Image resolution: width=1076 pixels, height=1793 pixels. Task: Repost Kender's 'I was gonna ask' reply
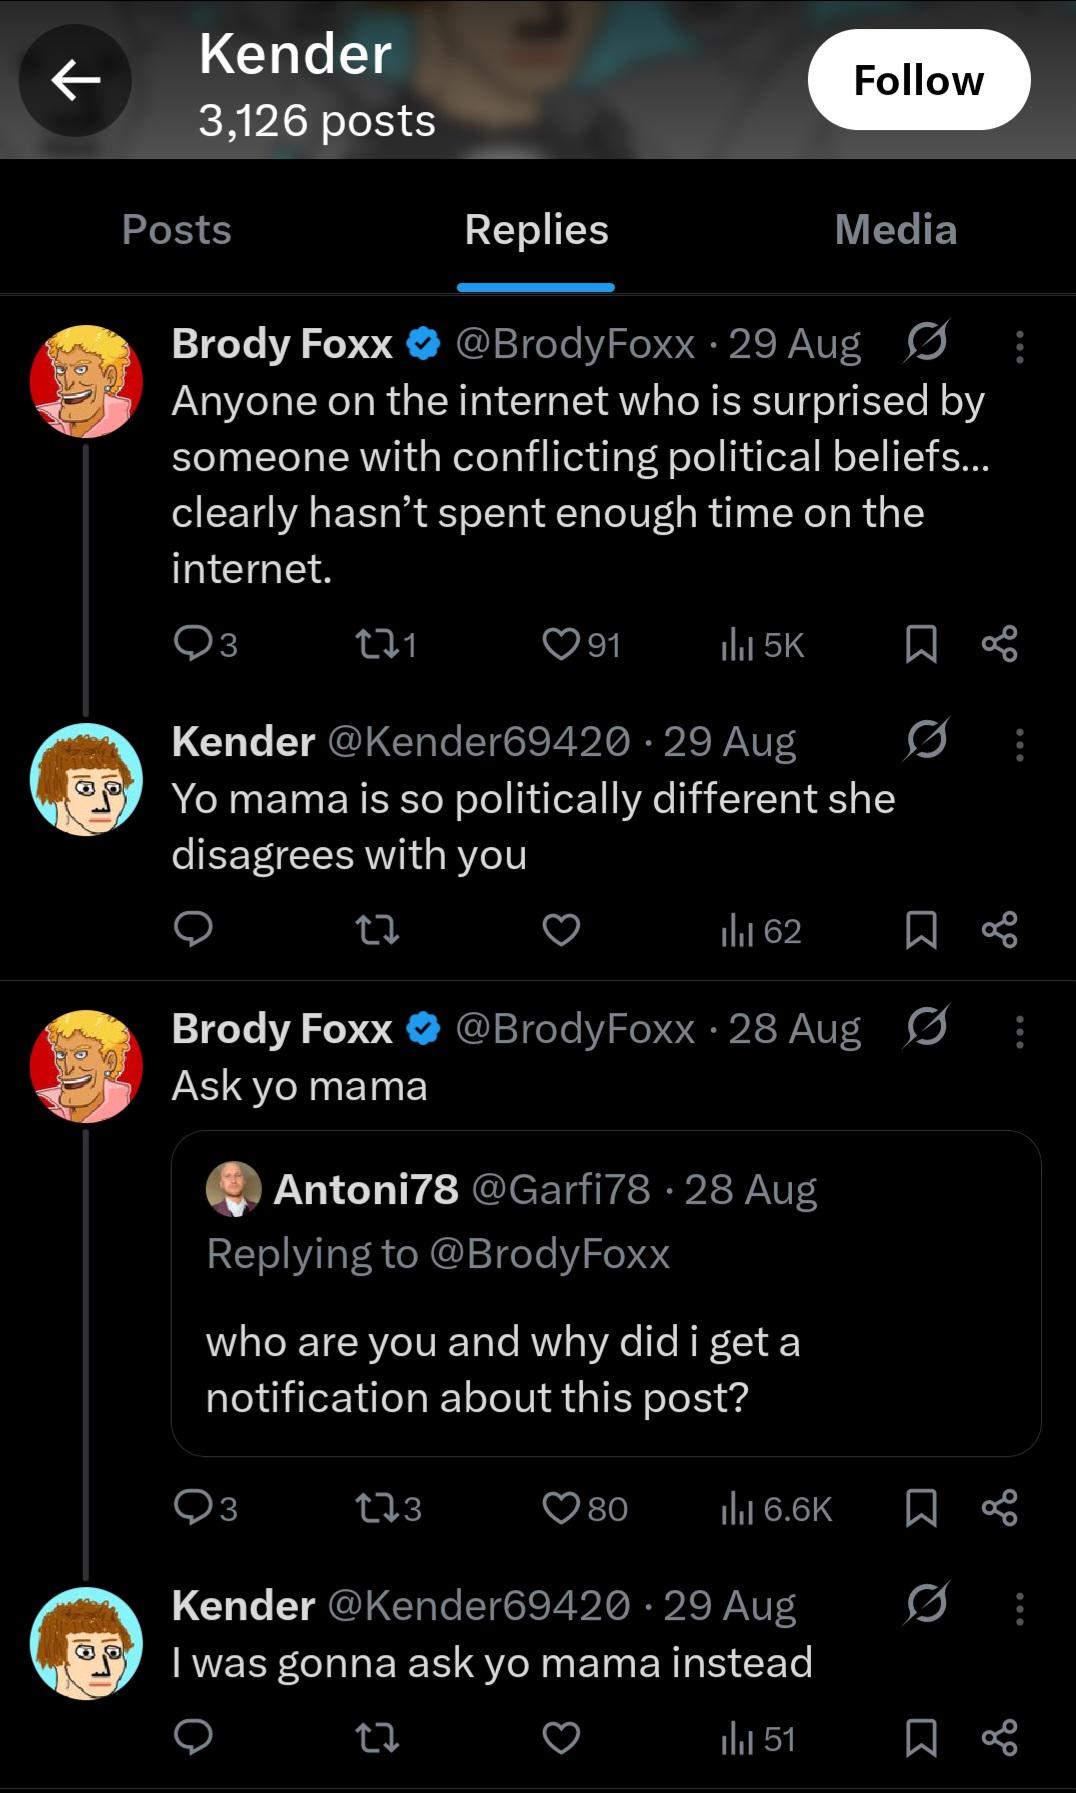[378, 1738]
